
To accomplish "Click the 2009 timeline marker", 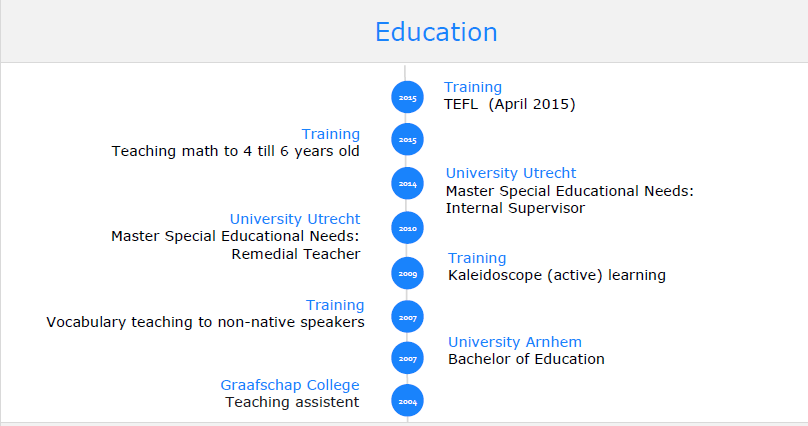I will 407,273.
